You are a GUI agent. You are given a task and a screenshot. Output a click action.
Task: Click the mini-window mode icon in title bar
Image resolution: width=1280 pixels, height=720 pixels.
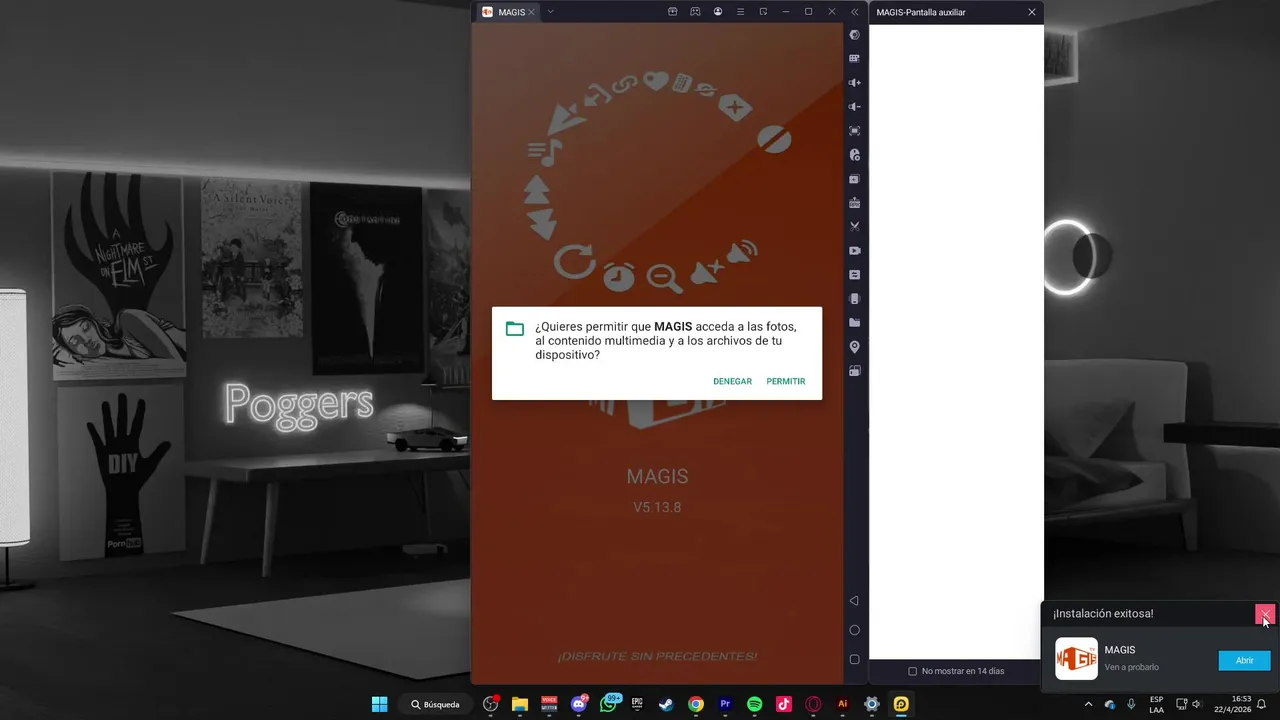point(763,12)
